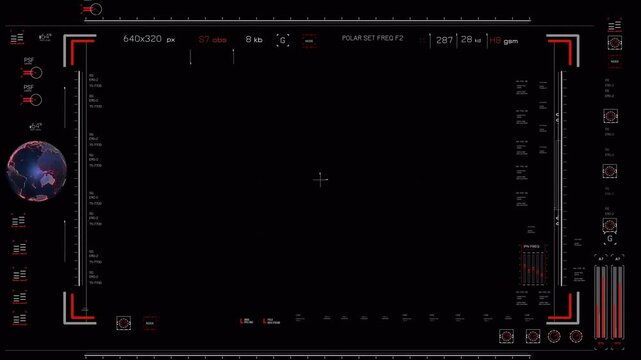
Task: Click the red dashed button in the bottom bar
Action: [150, 323]
